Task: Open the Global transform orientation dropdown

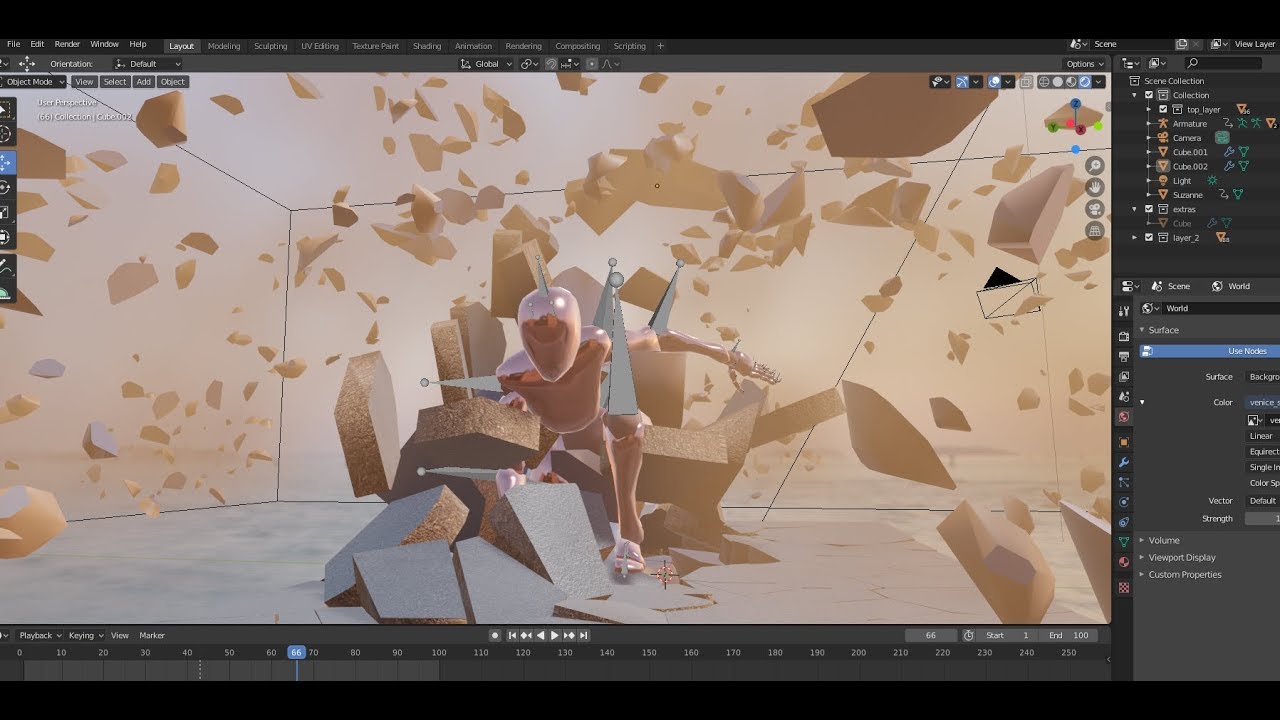Action: (x=487, y=64)
